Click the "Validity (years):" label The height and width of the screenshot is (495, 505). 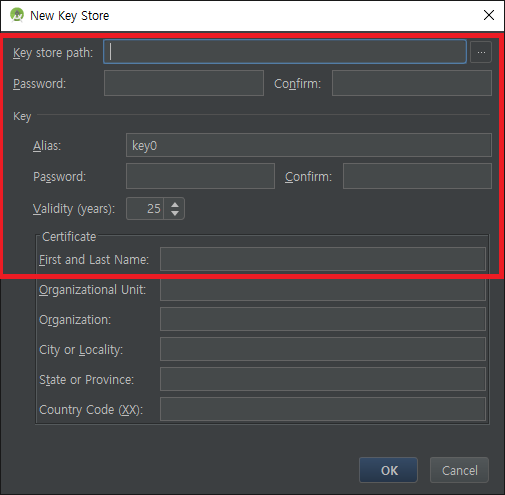pyautogui.click(x=74, y=209)
